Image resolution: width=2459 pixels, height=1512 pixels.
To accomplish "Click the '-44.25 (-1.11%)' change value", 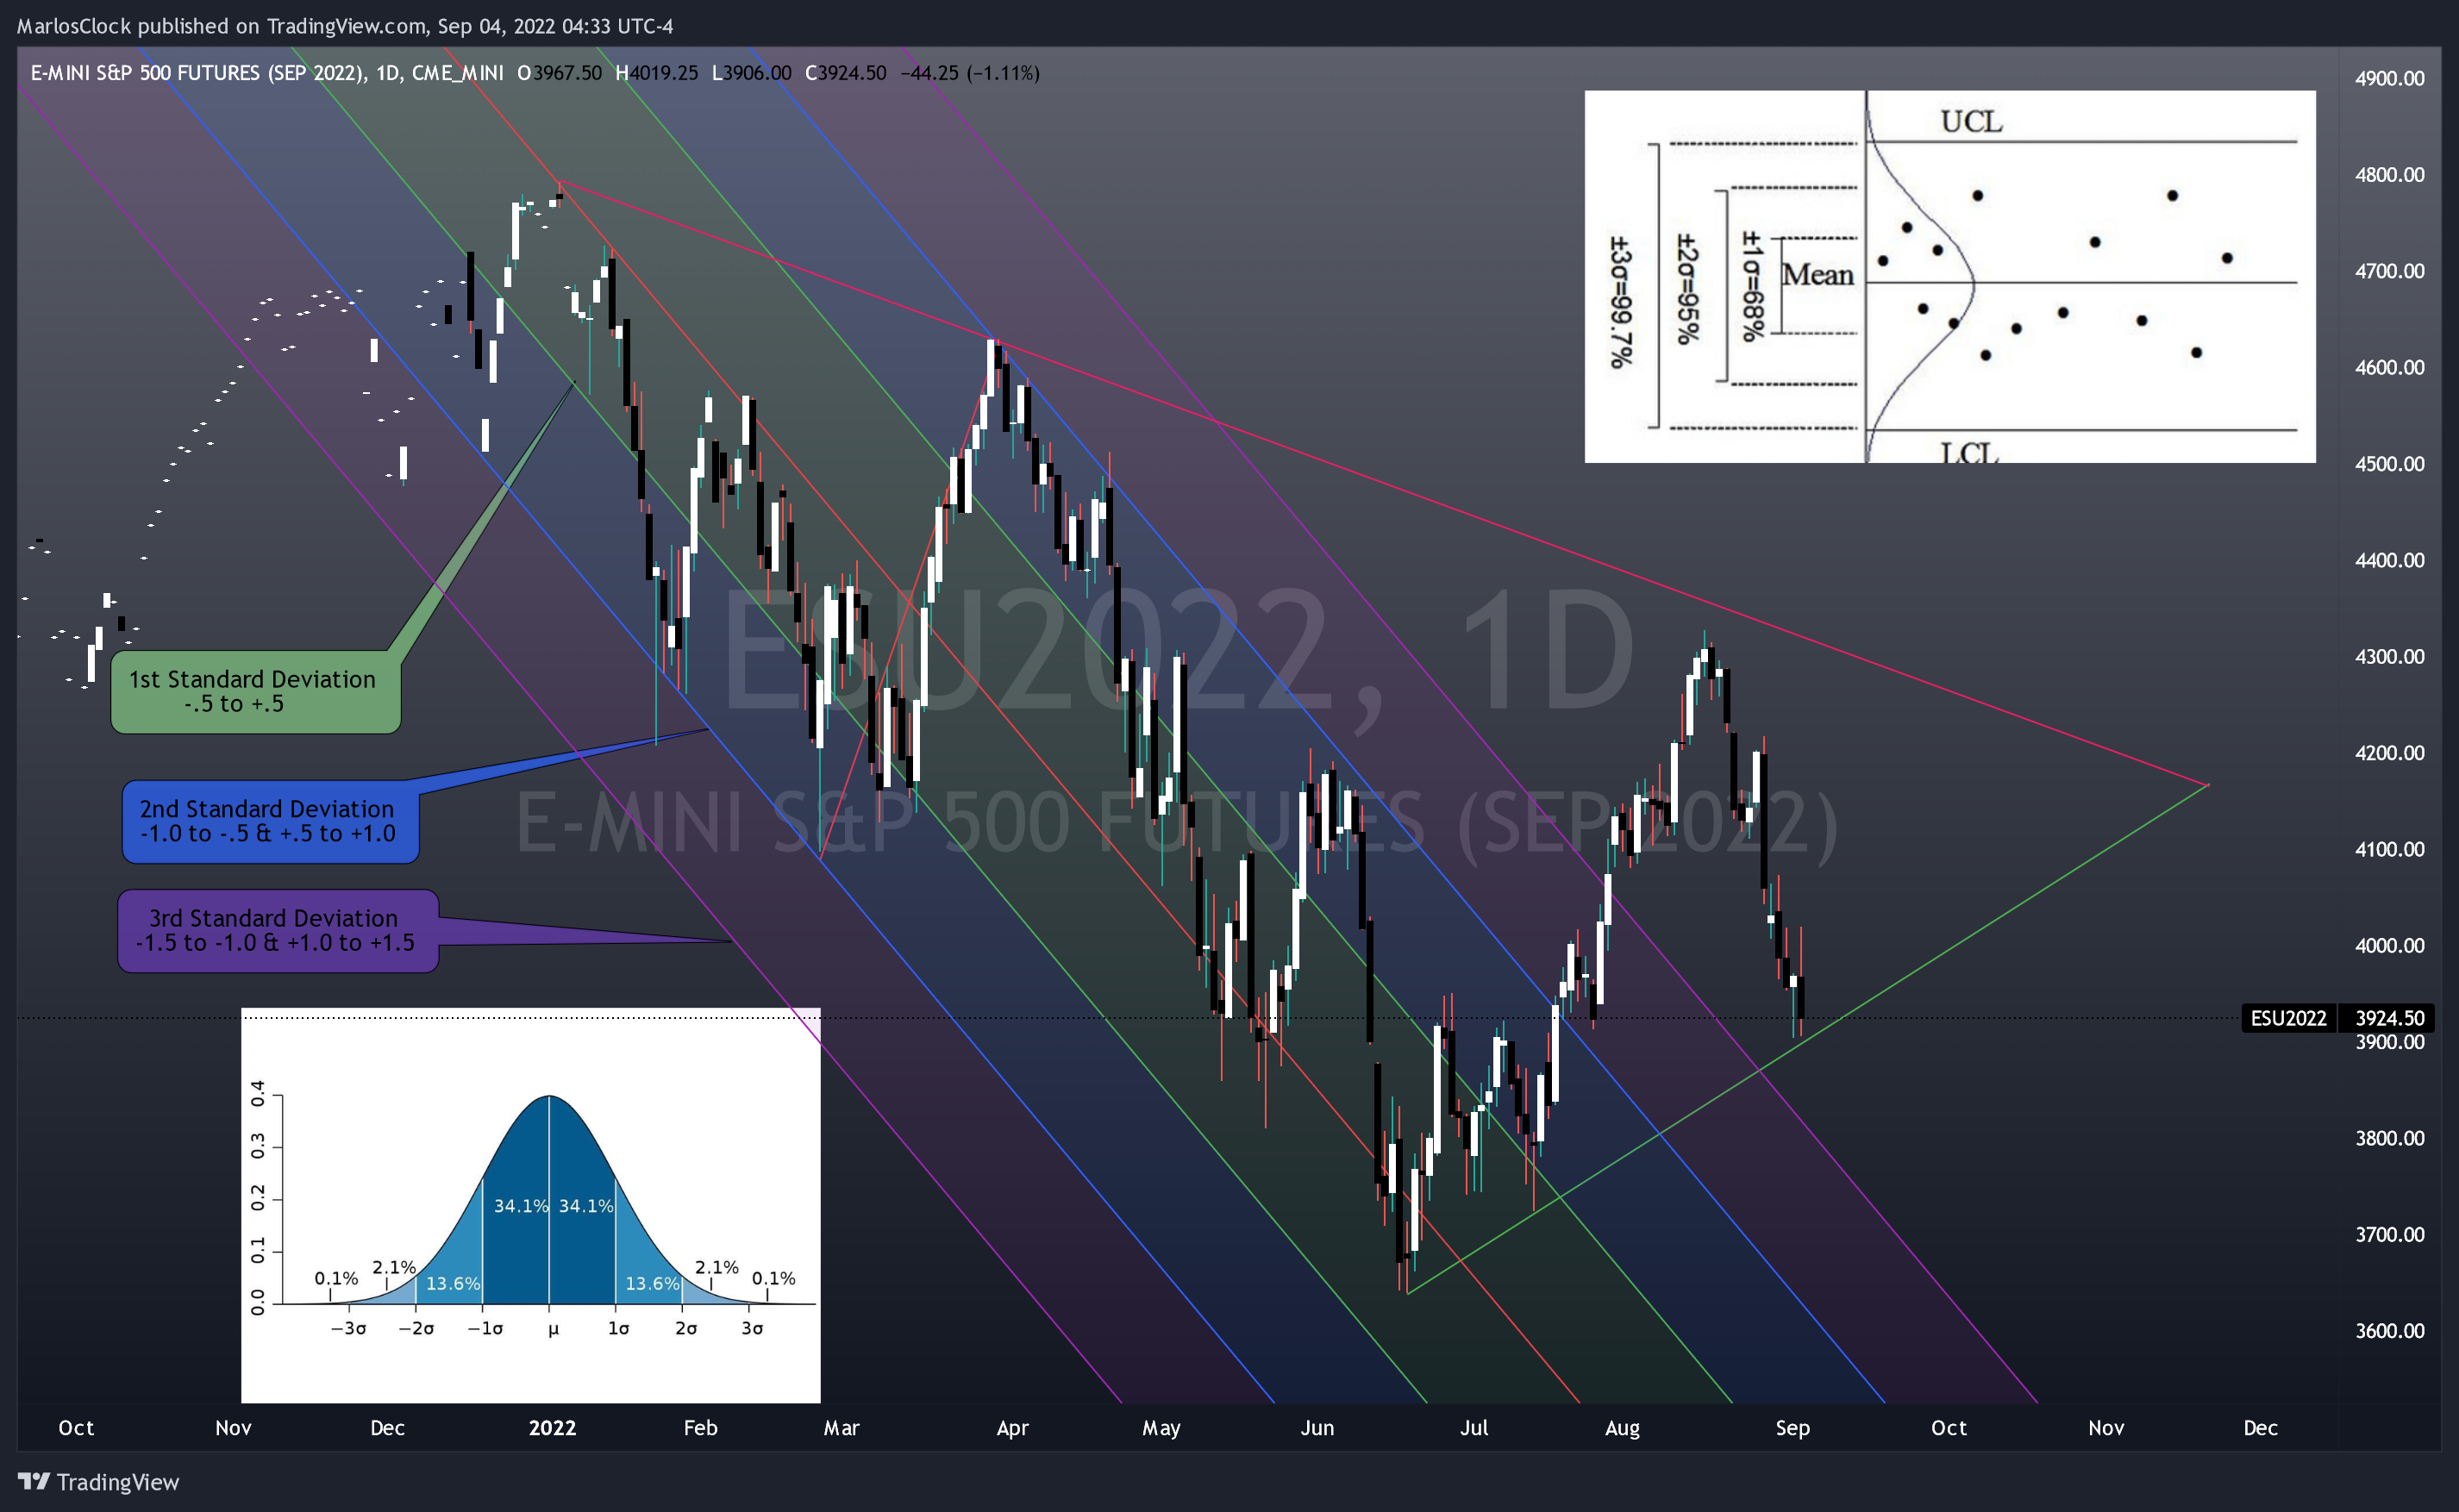I will (x=970, y=73).
